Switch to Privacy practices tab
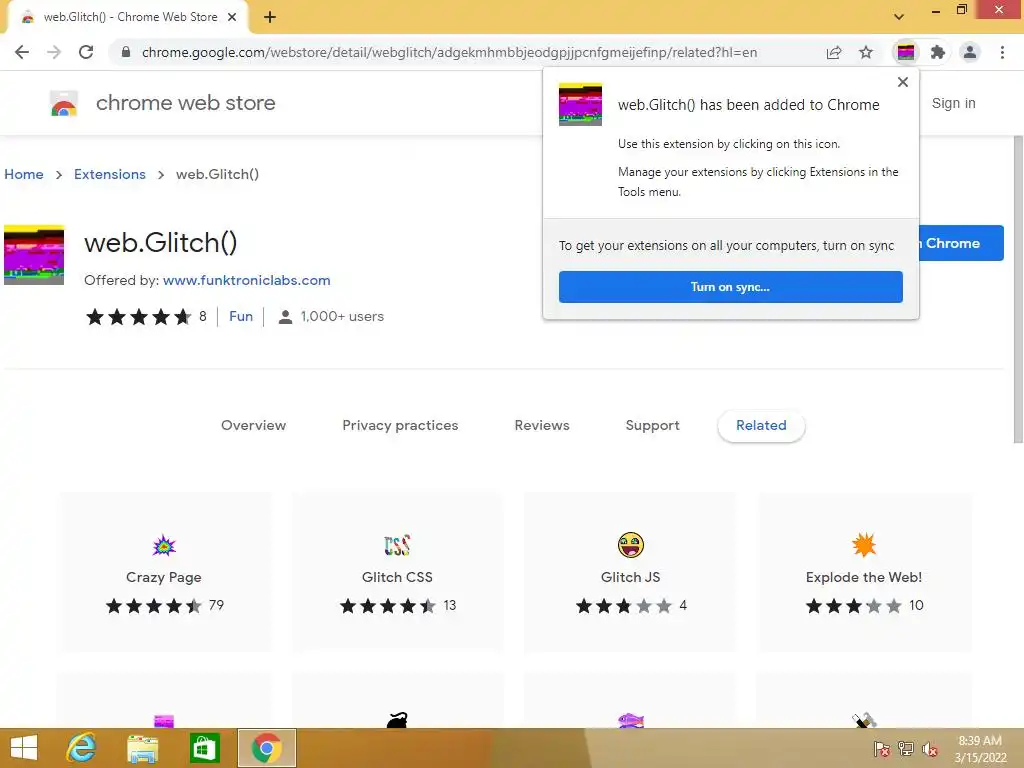 400,425
